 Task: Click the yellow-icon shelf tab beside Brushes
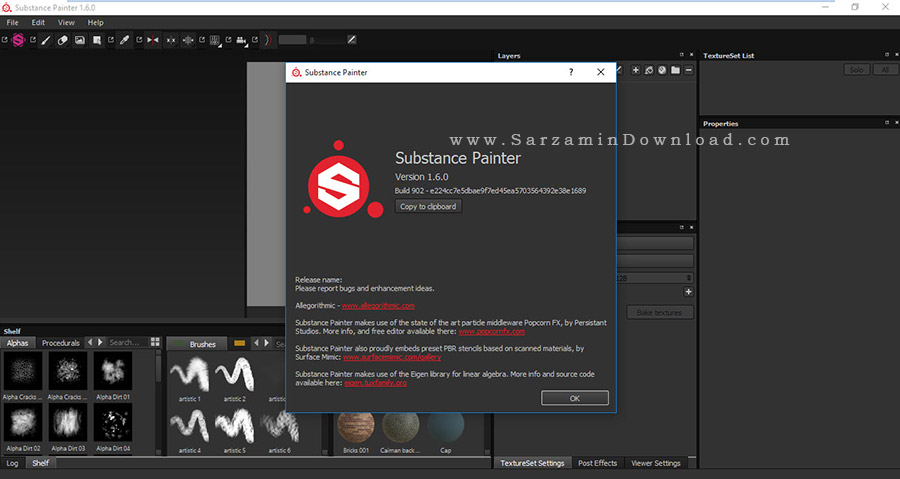[239, 343]
